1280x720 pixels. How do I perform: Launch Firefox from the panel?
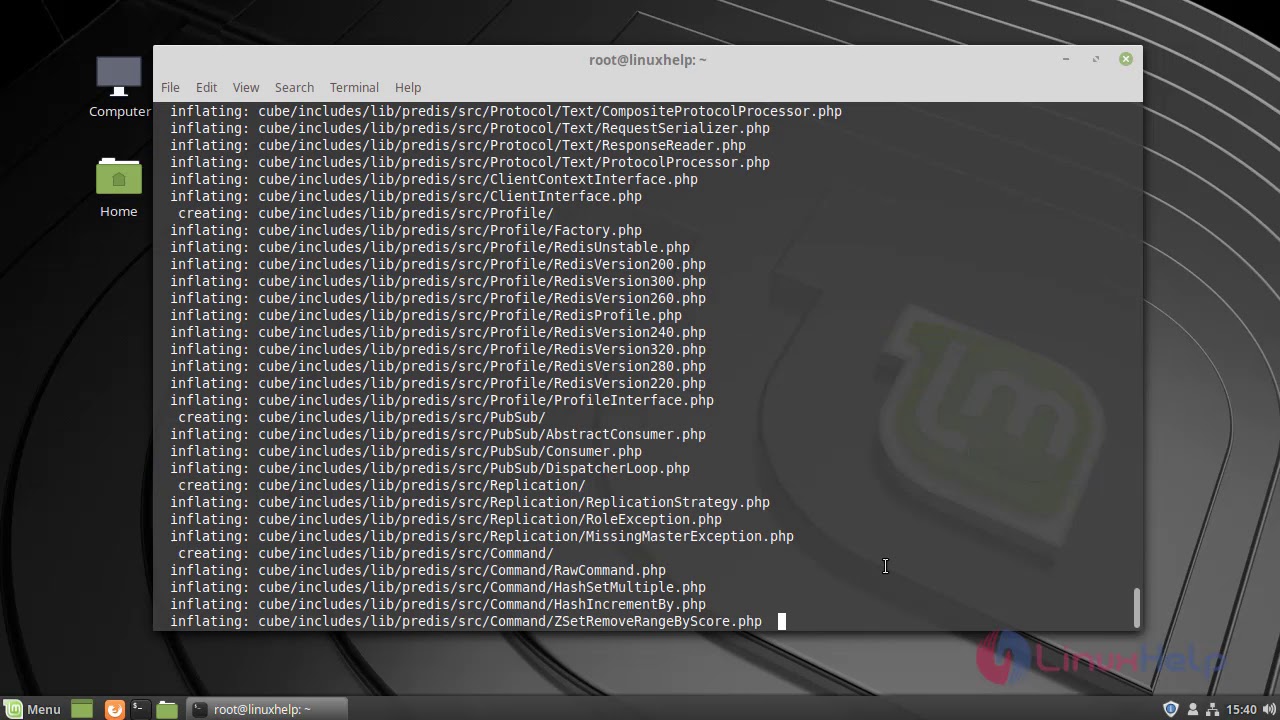click(x=114, y=709)
